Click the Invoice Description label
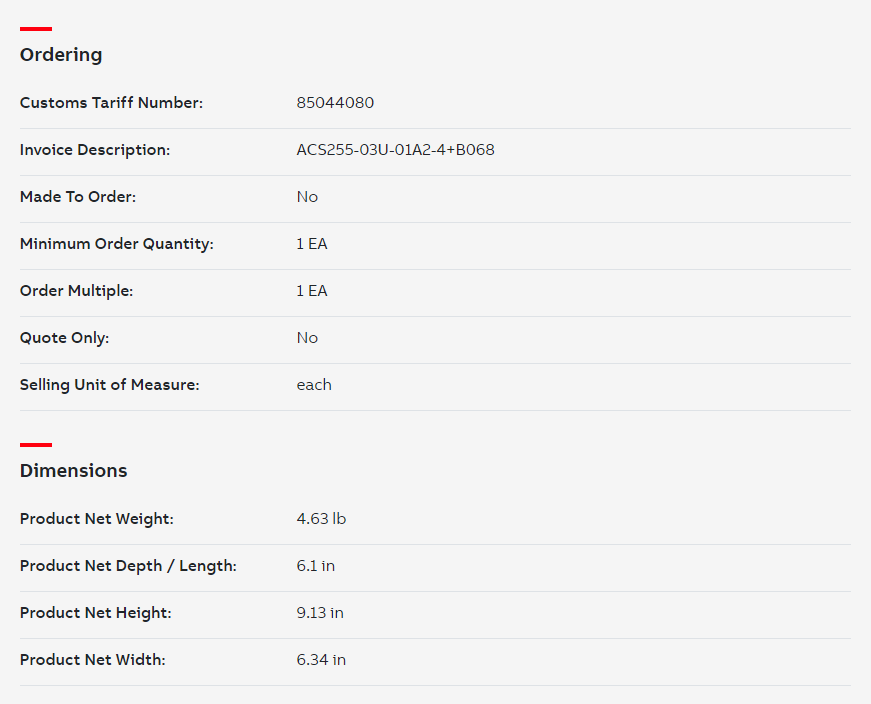Image resolution: width=871 pixels, height=704 pixels. 95,150
